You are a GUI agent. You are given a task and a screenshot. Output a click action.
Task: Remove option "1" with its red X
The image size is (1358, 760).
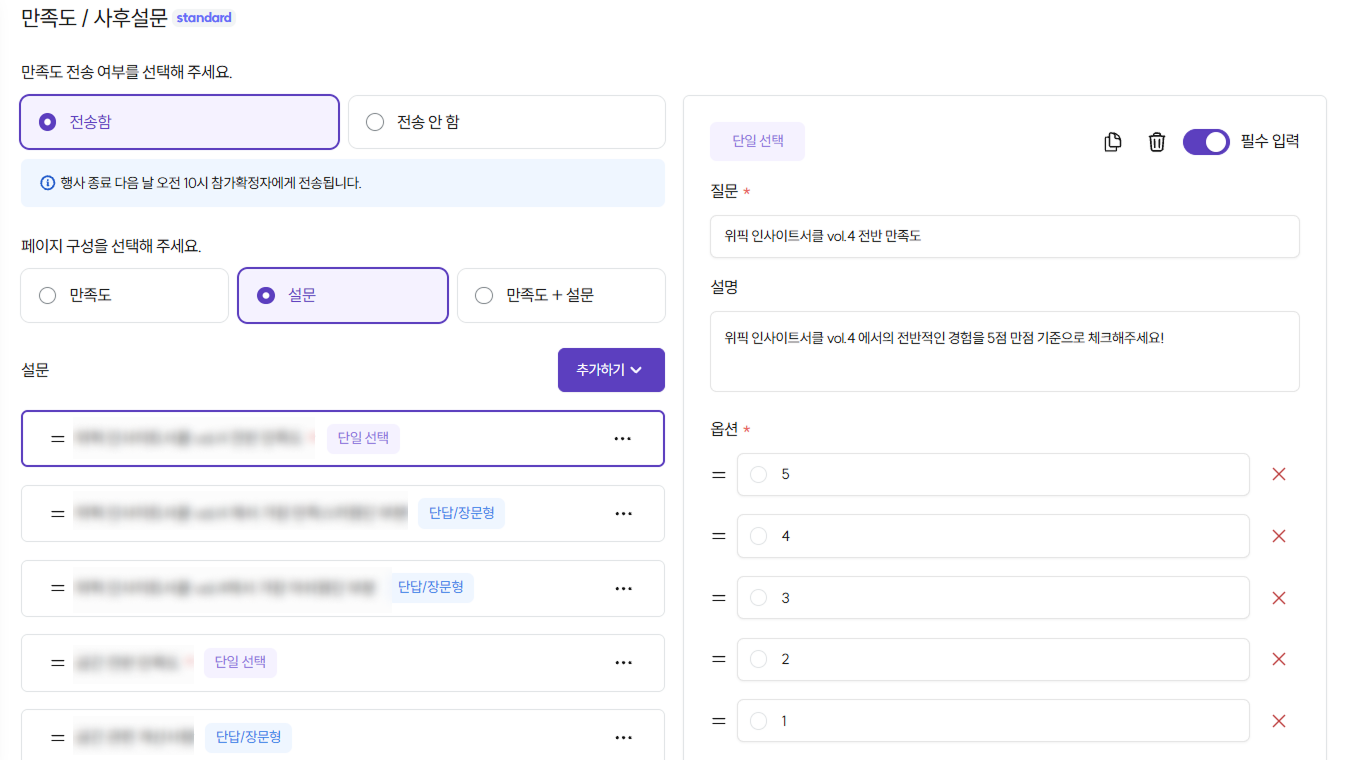(x=1279, y=720)
